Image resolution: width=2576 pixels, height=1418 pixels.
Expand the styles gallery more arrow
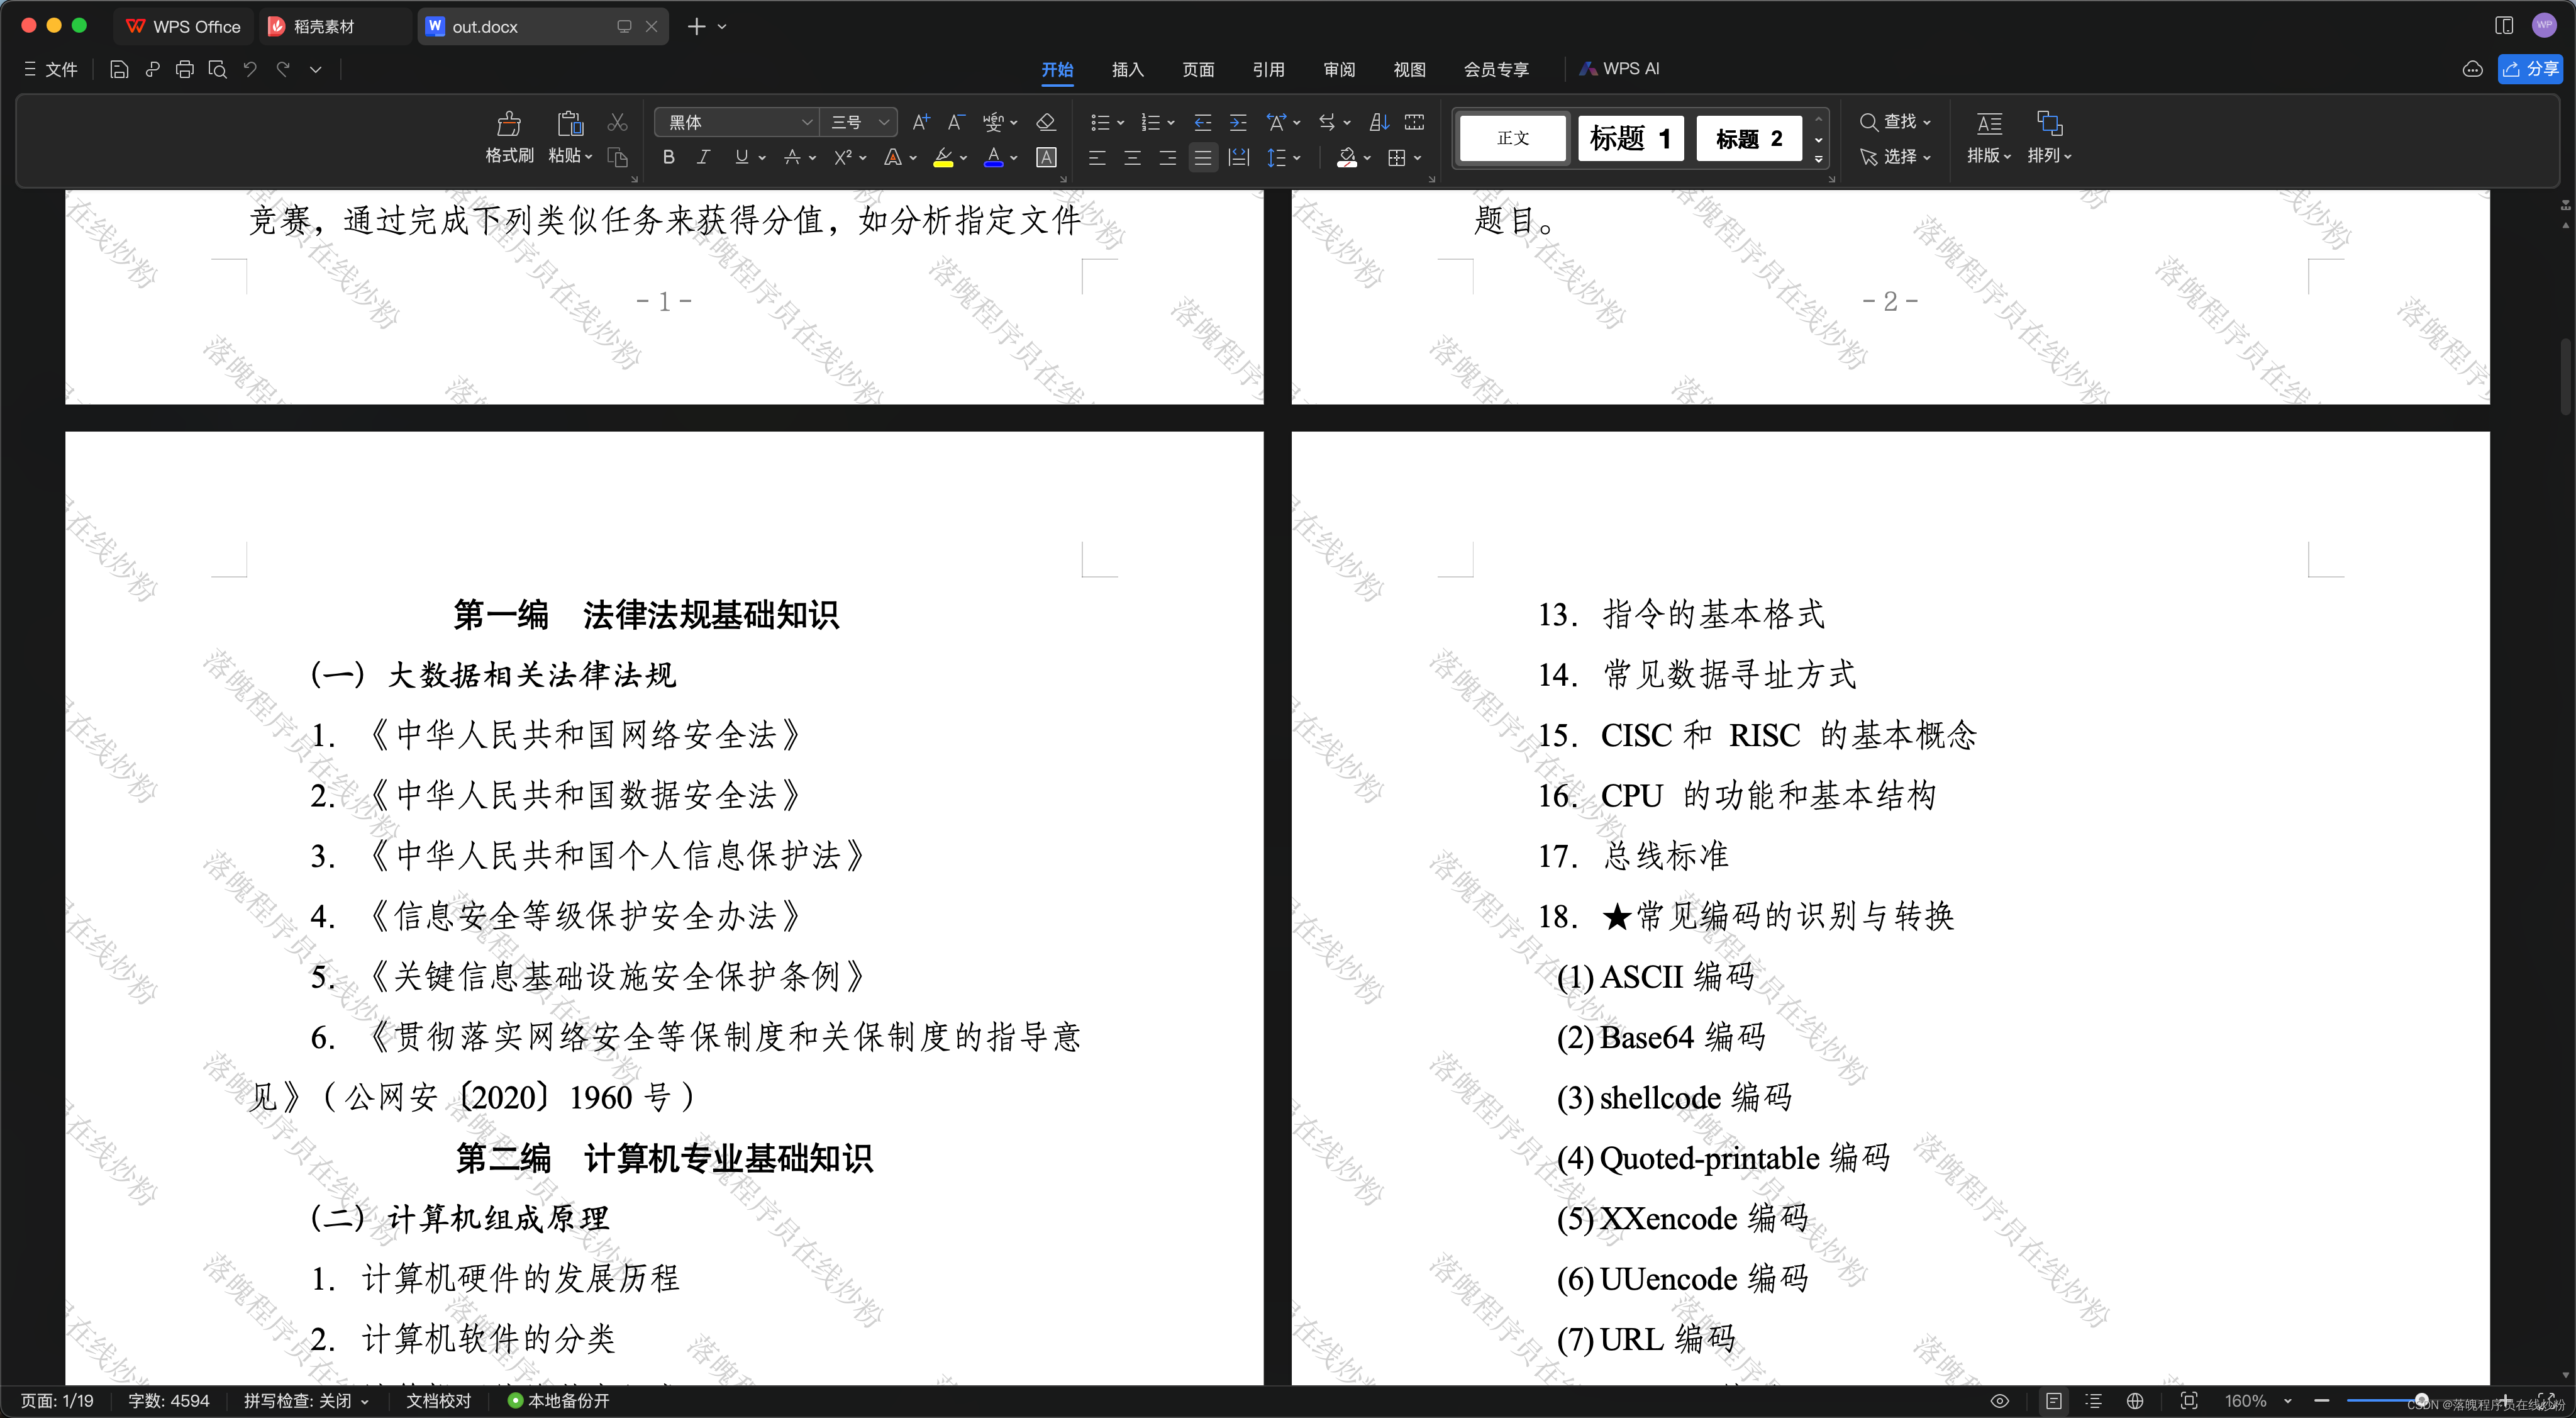point(1818,160)
